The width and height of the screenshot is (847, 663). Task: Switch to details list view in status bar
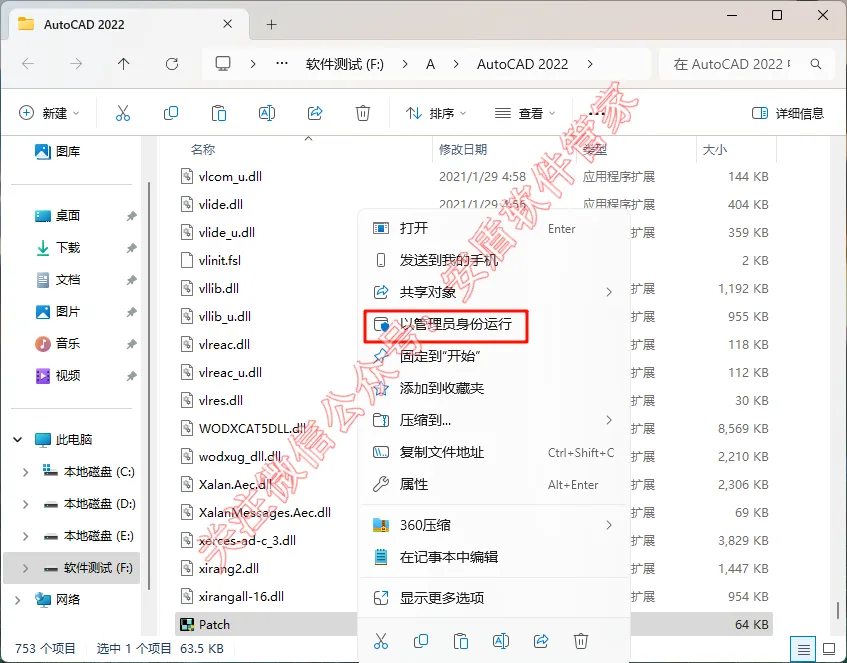pos(804,648)
